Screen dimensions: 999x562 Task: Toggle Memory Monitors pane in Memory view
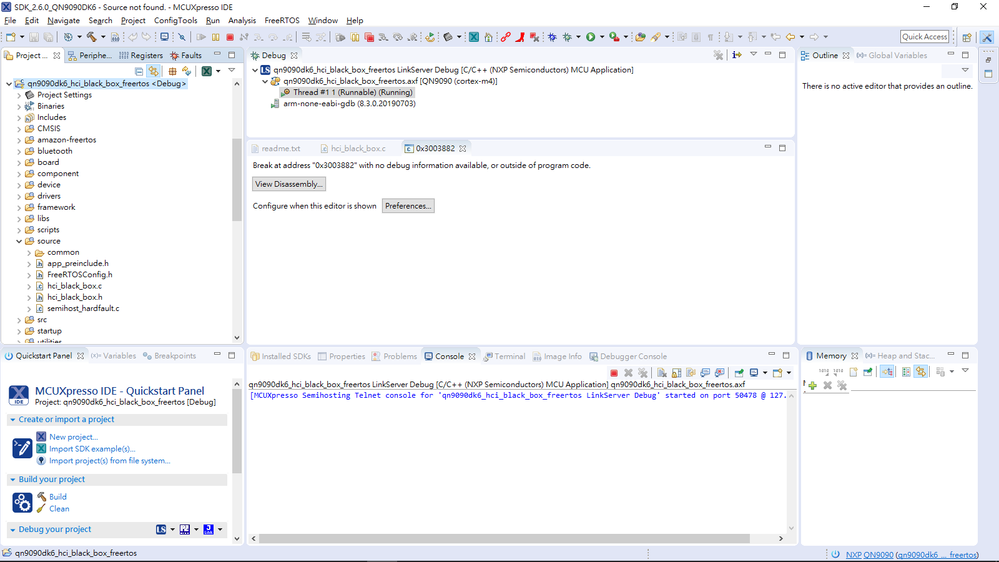point(887,371)
